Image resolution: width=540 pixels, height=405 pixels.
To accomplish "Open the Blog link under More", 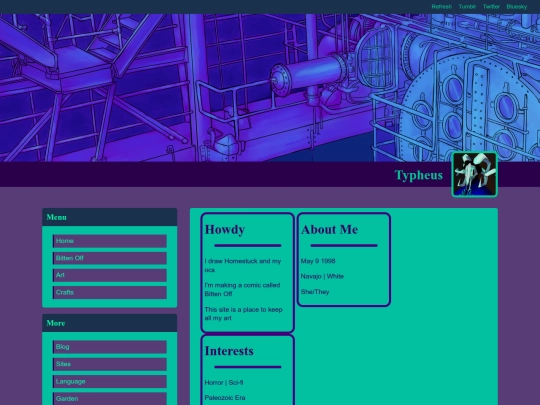I will pyautogui.click(x=110, y=347).
